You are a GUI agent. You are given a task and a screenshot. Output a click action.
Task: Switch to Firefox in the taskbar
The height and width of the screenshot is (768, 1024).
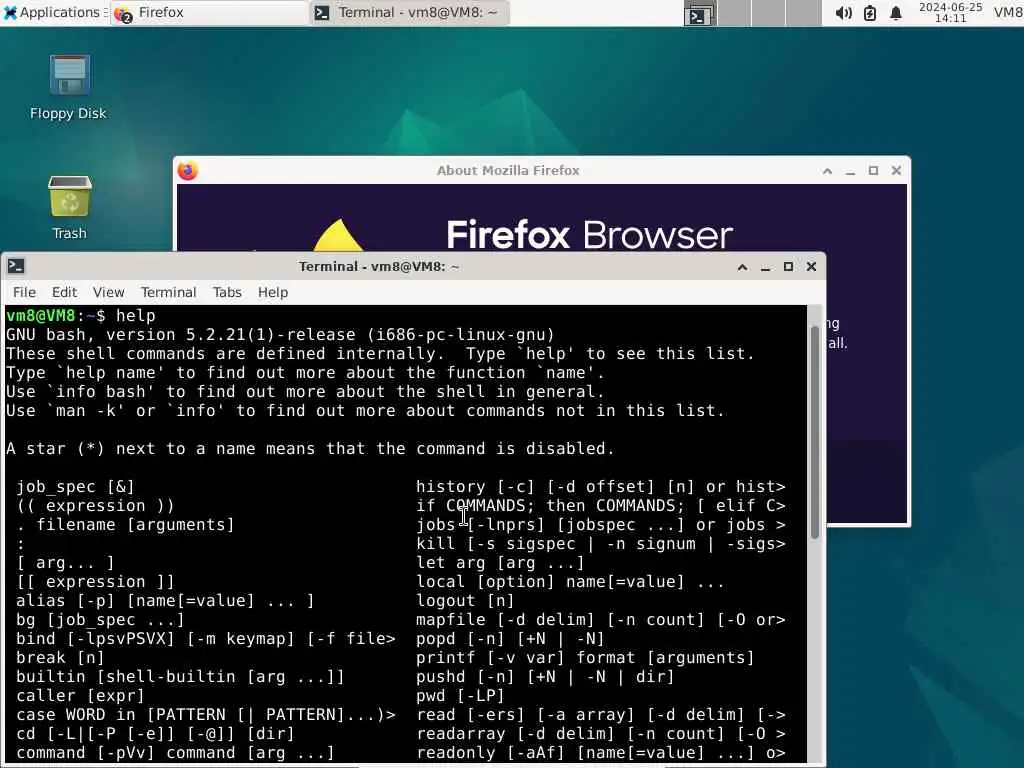pos(209,12)
